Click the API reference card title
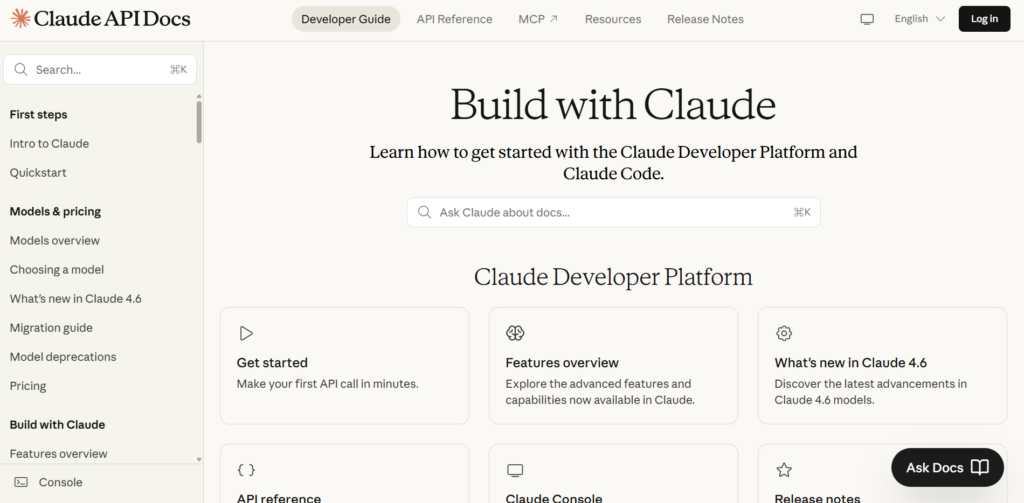1024x503 pixels. pos(279,498)
